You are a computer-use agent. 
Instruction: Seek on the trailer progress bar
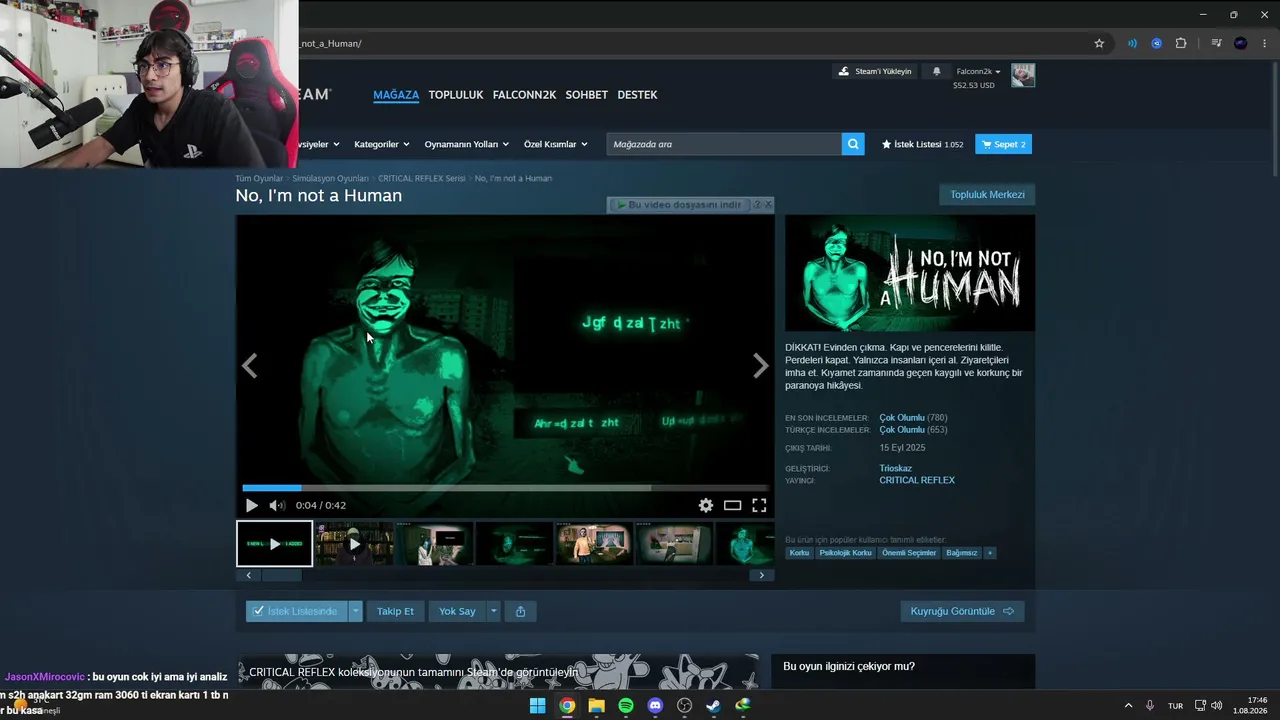point(505,488)
